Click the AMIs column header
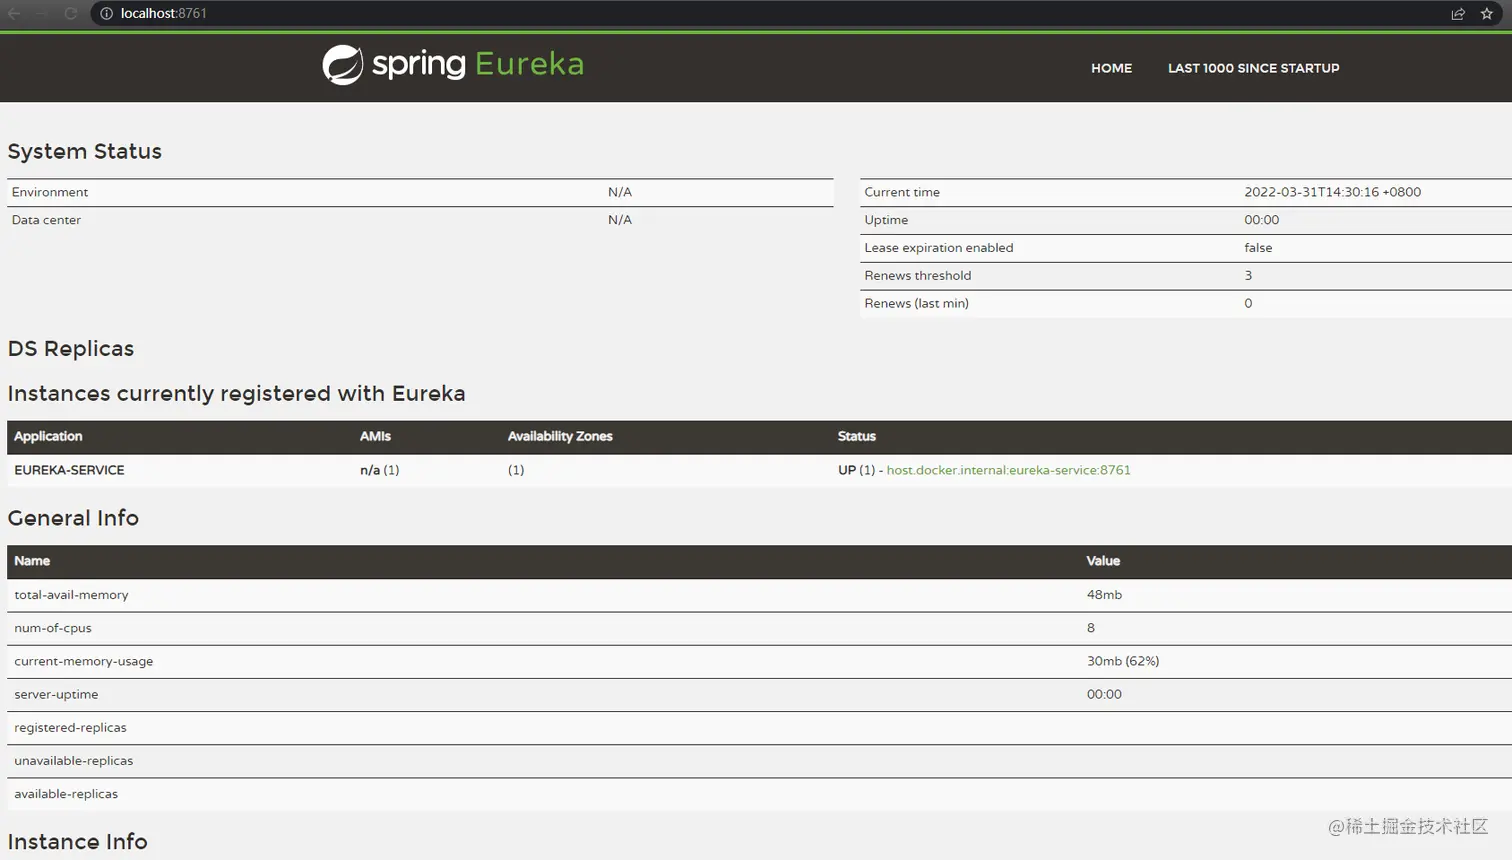Image resolution: width=1512 pixels, height=860 pixels. (375, 436)
